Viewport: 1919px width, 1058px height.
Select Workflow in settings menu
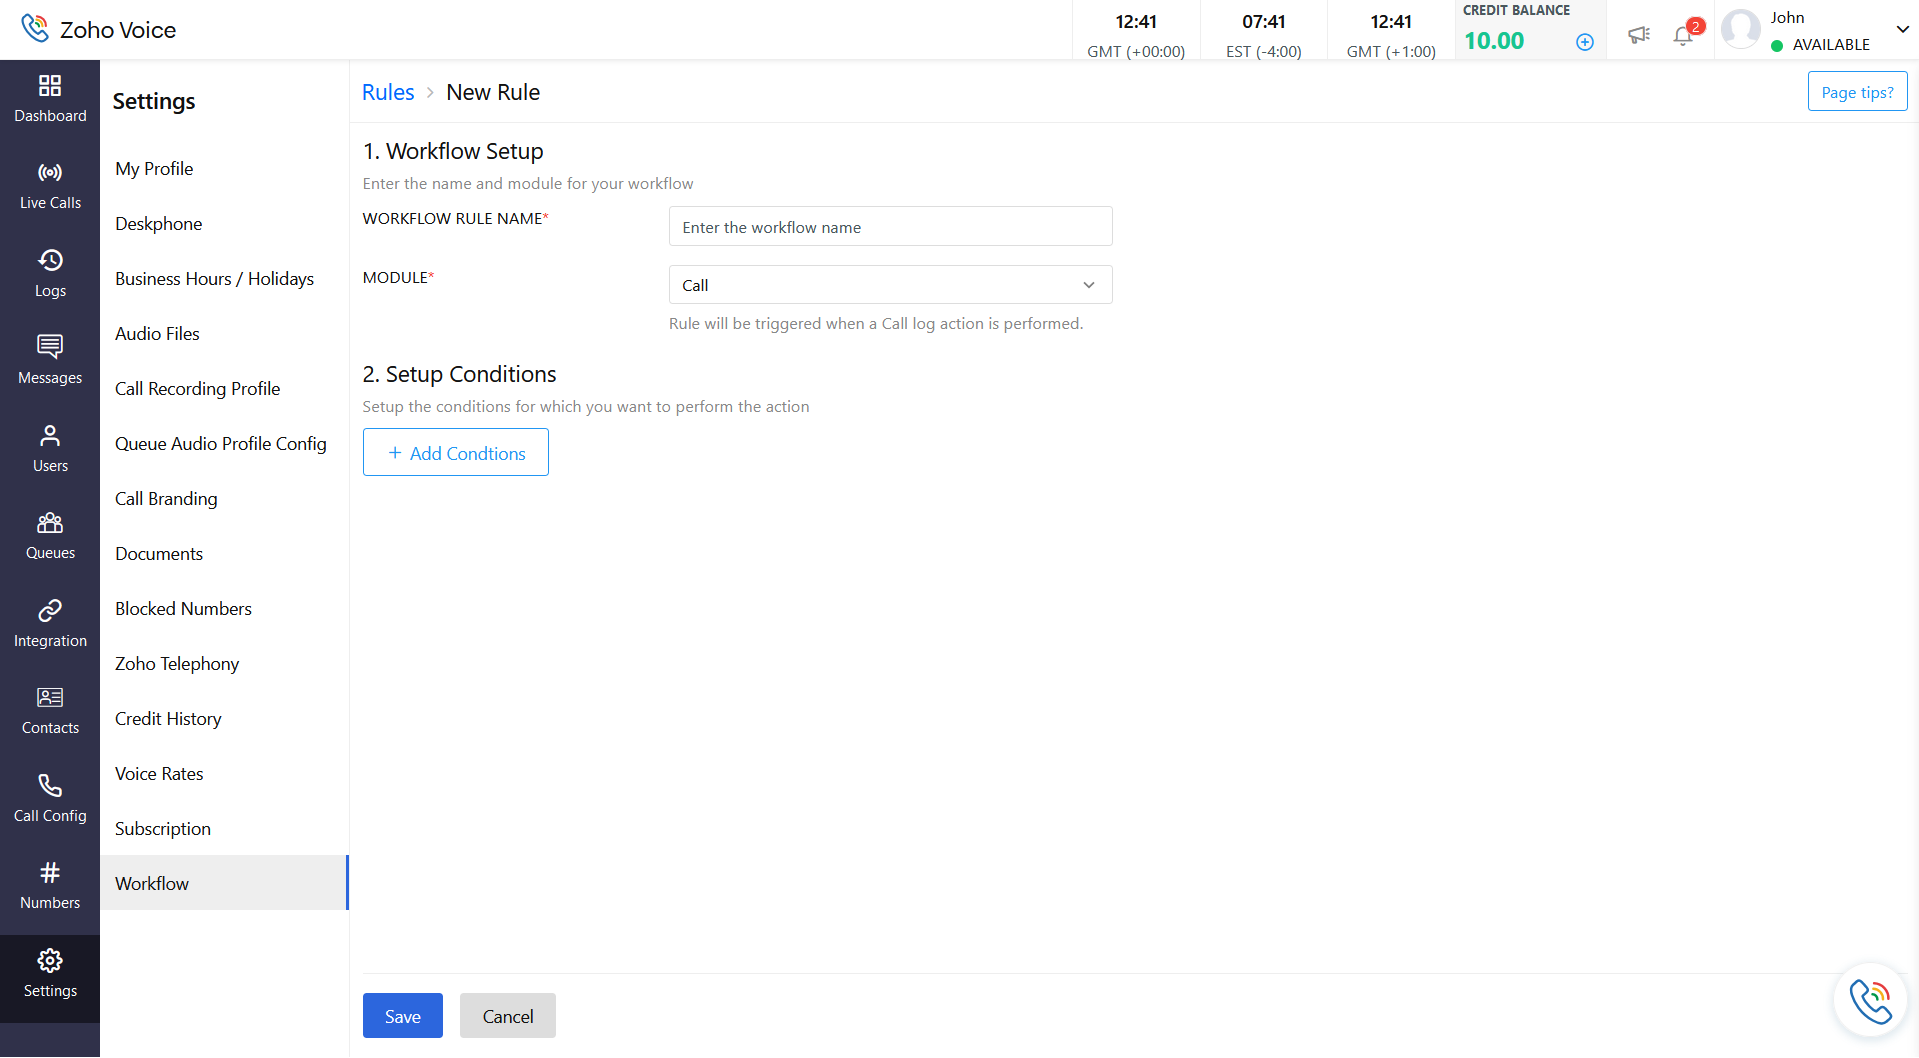pos(224,883)
